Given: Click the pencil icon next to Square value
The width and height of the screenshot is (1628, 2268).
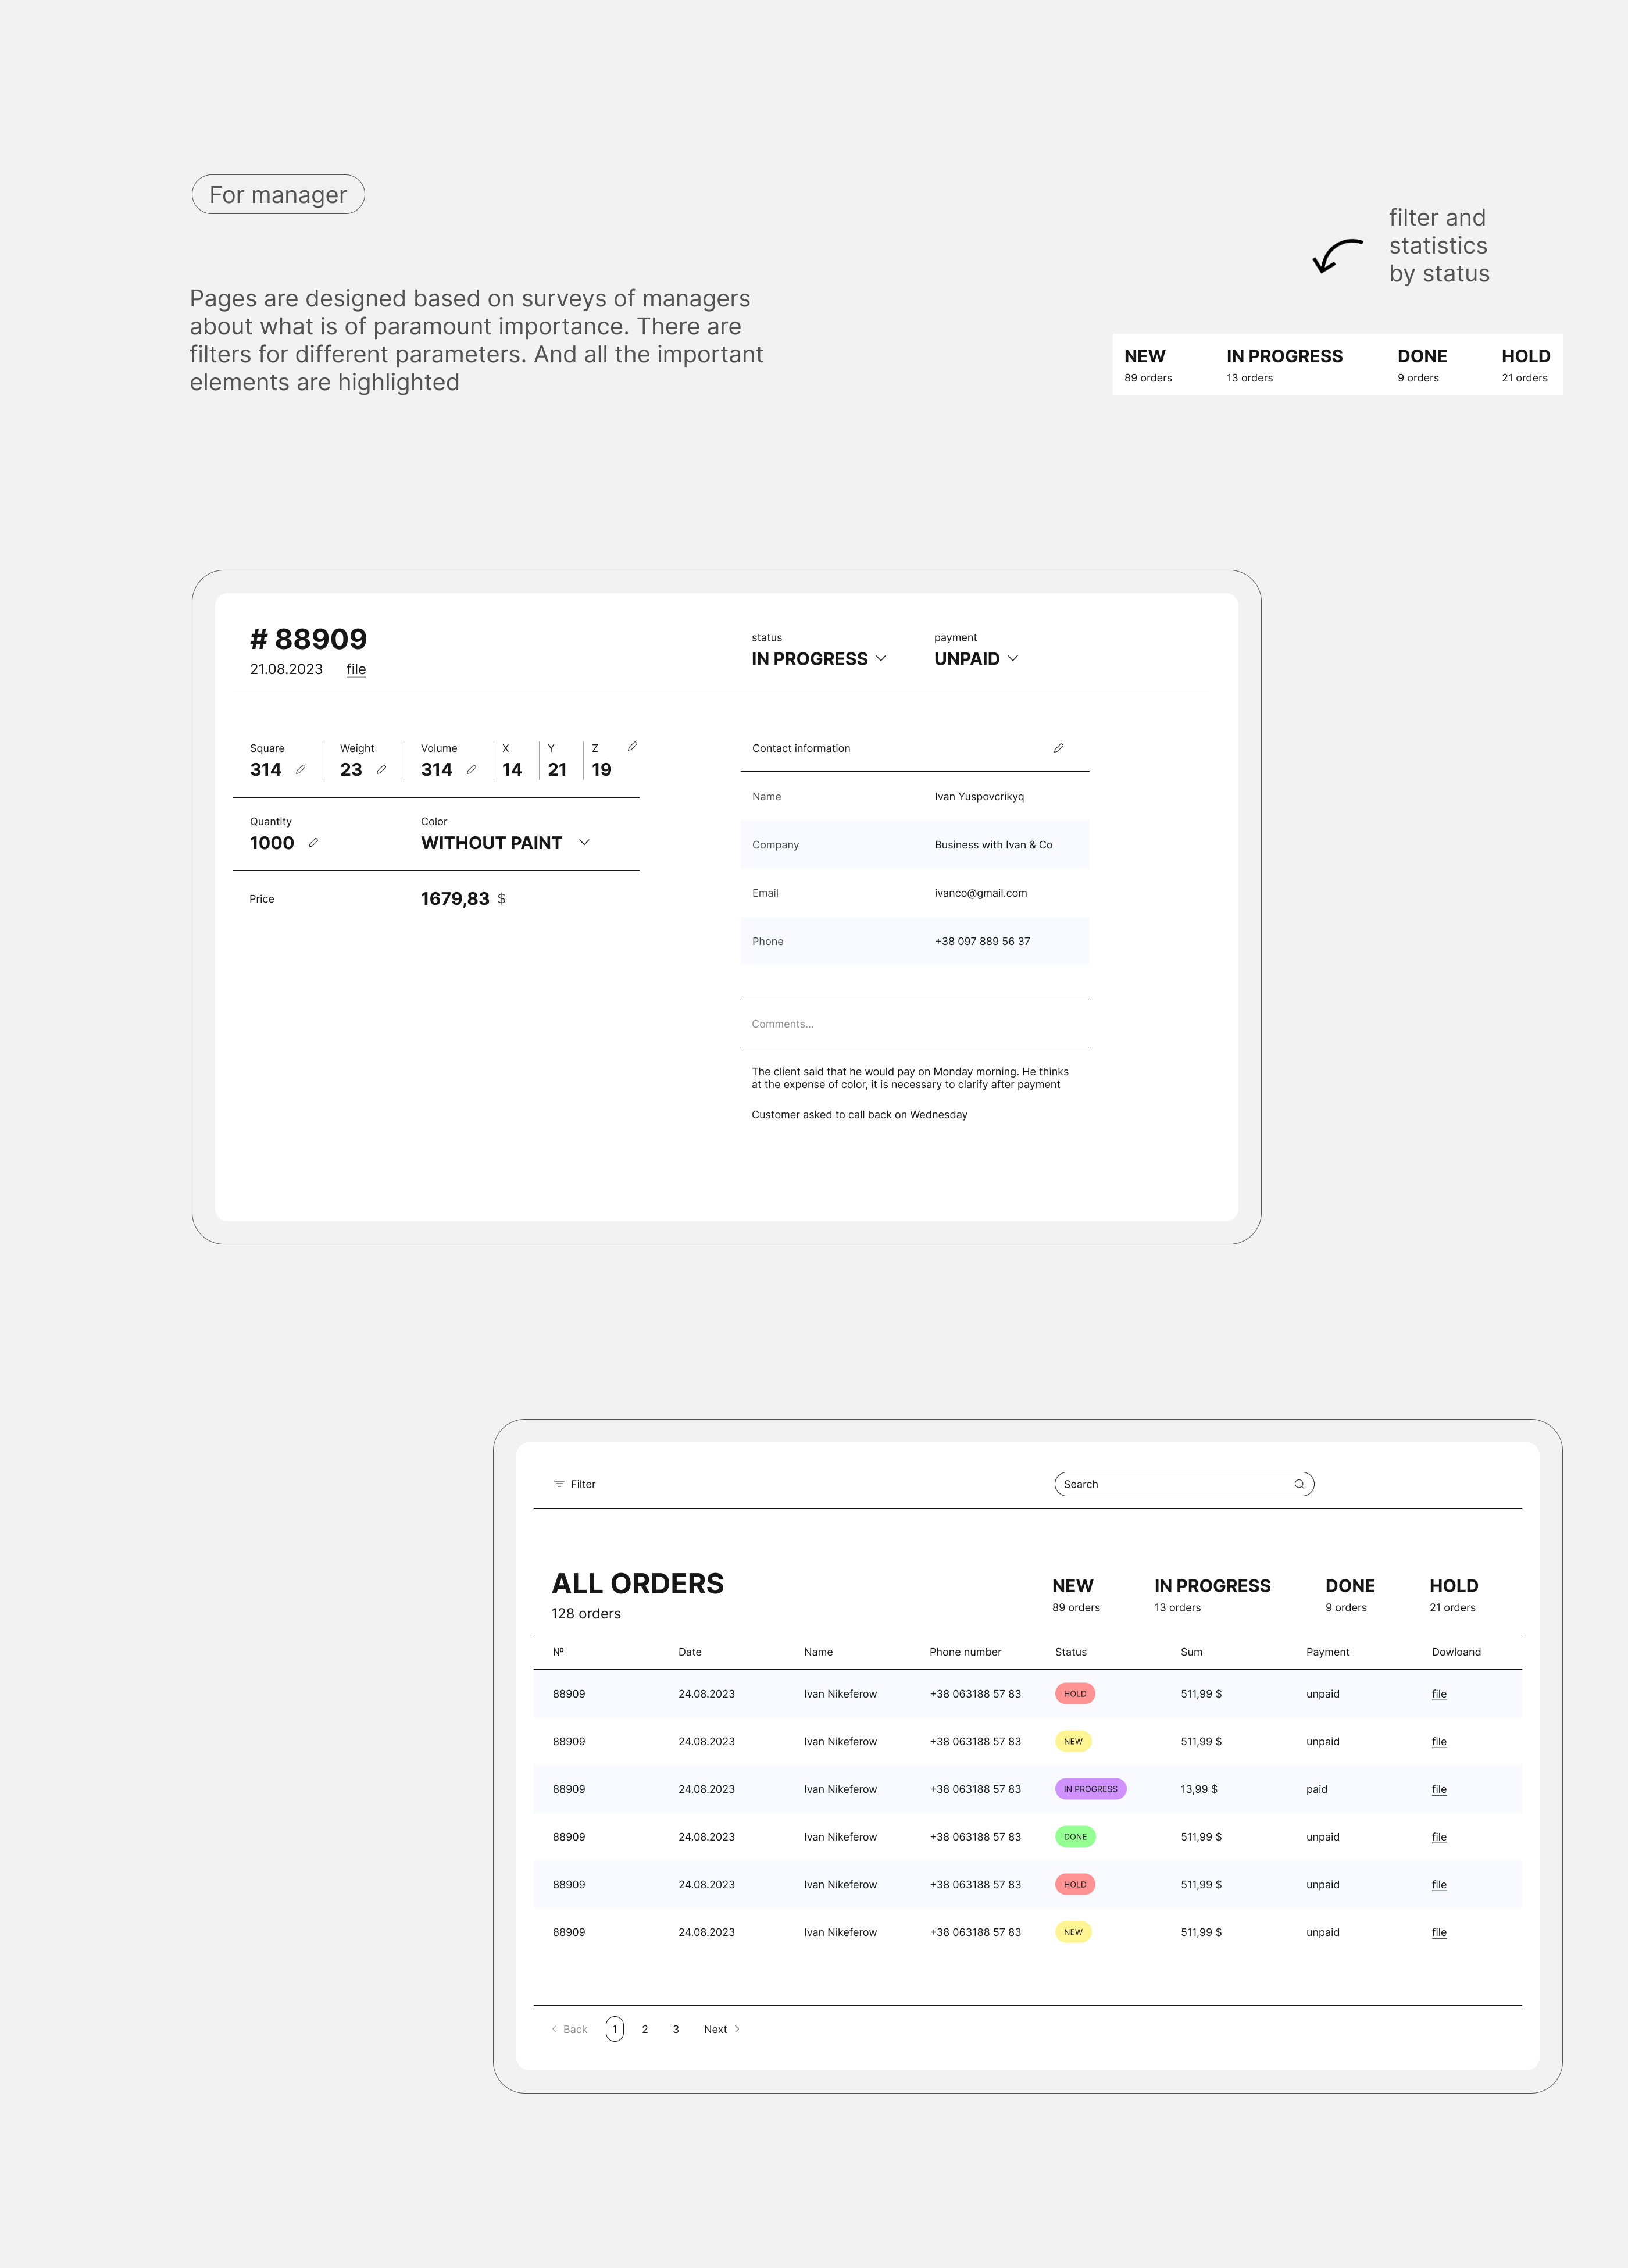Looking at the screenshot, I should (300, 769).
